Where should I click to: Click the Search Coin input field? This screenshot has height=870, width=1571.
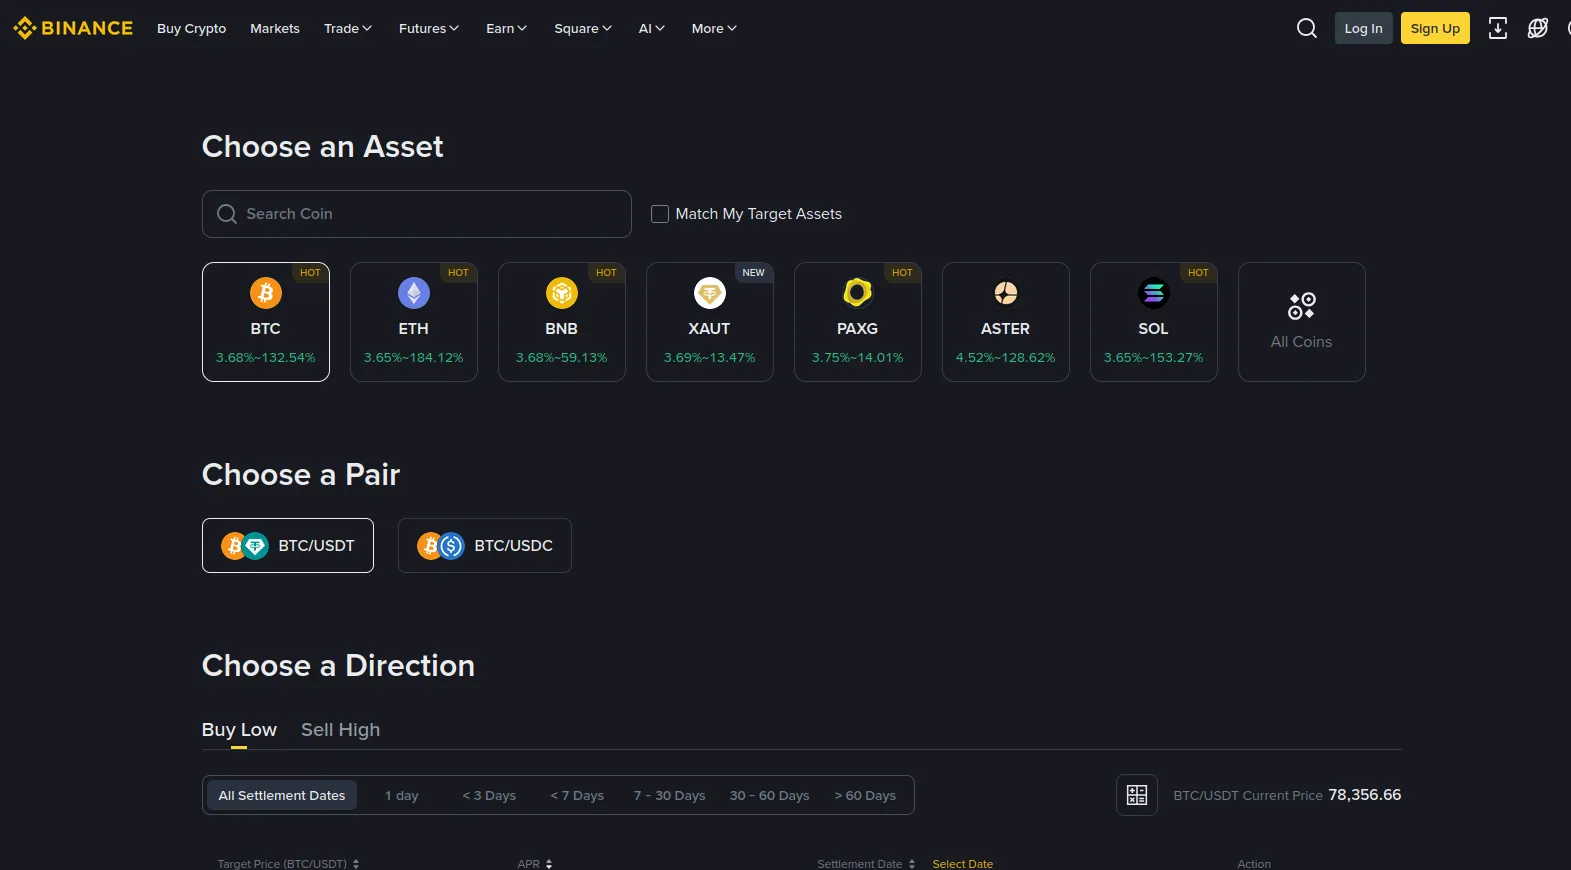[x=417, y=214]
